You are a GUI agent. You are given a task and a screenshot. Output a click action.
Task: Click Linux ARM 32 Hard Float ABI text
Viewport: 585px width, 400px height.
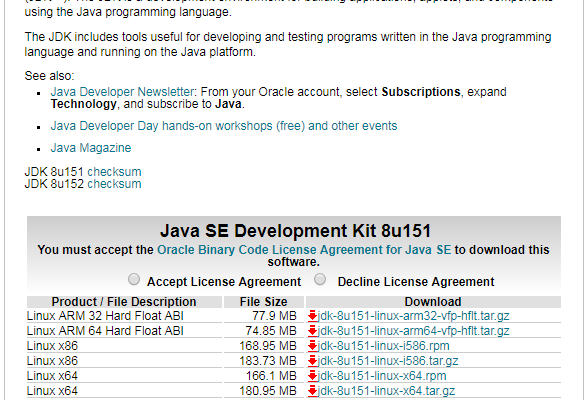105,316
